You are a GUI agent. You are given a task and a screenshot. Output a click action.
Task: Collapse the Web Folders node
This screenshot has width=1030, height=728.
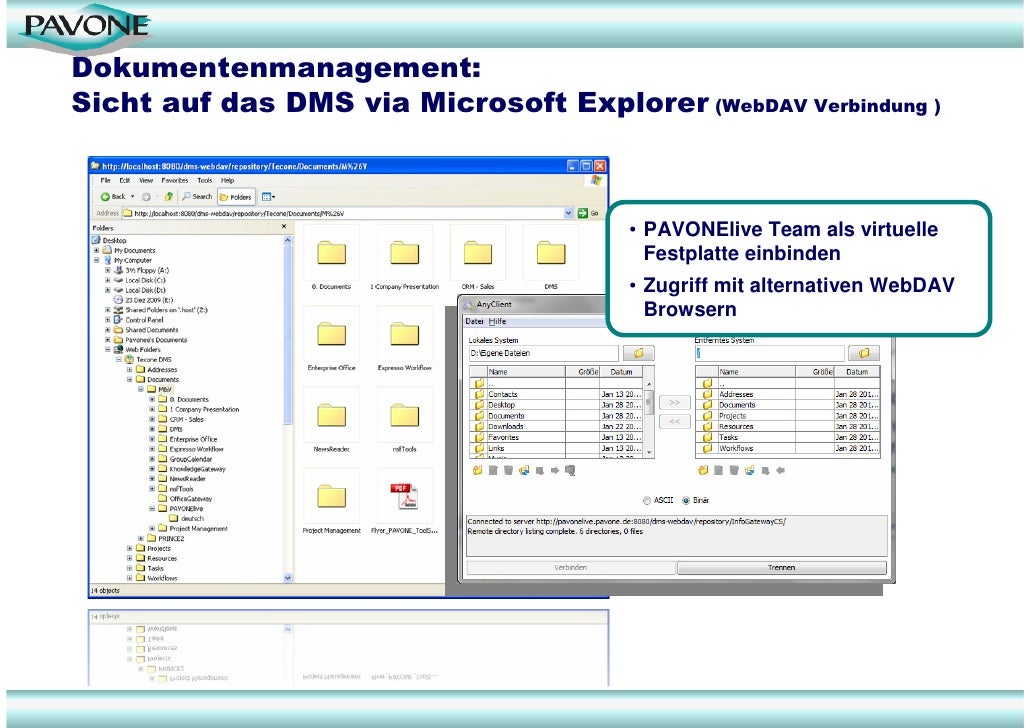pos(108,350)
